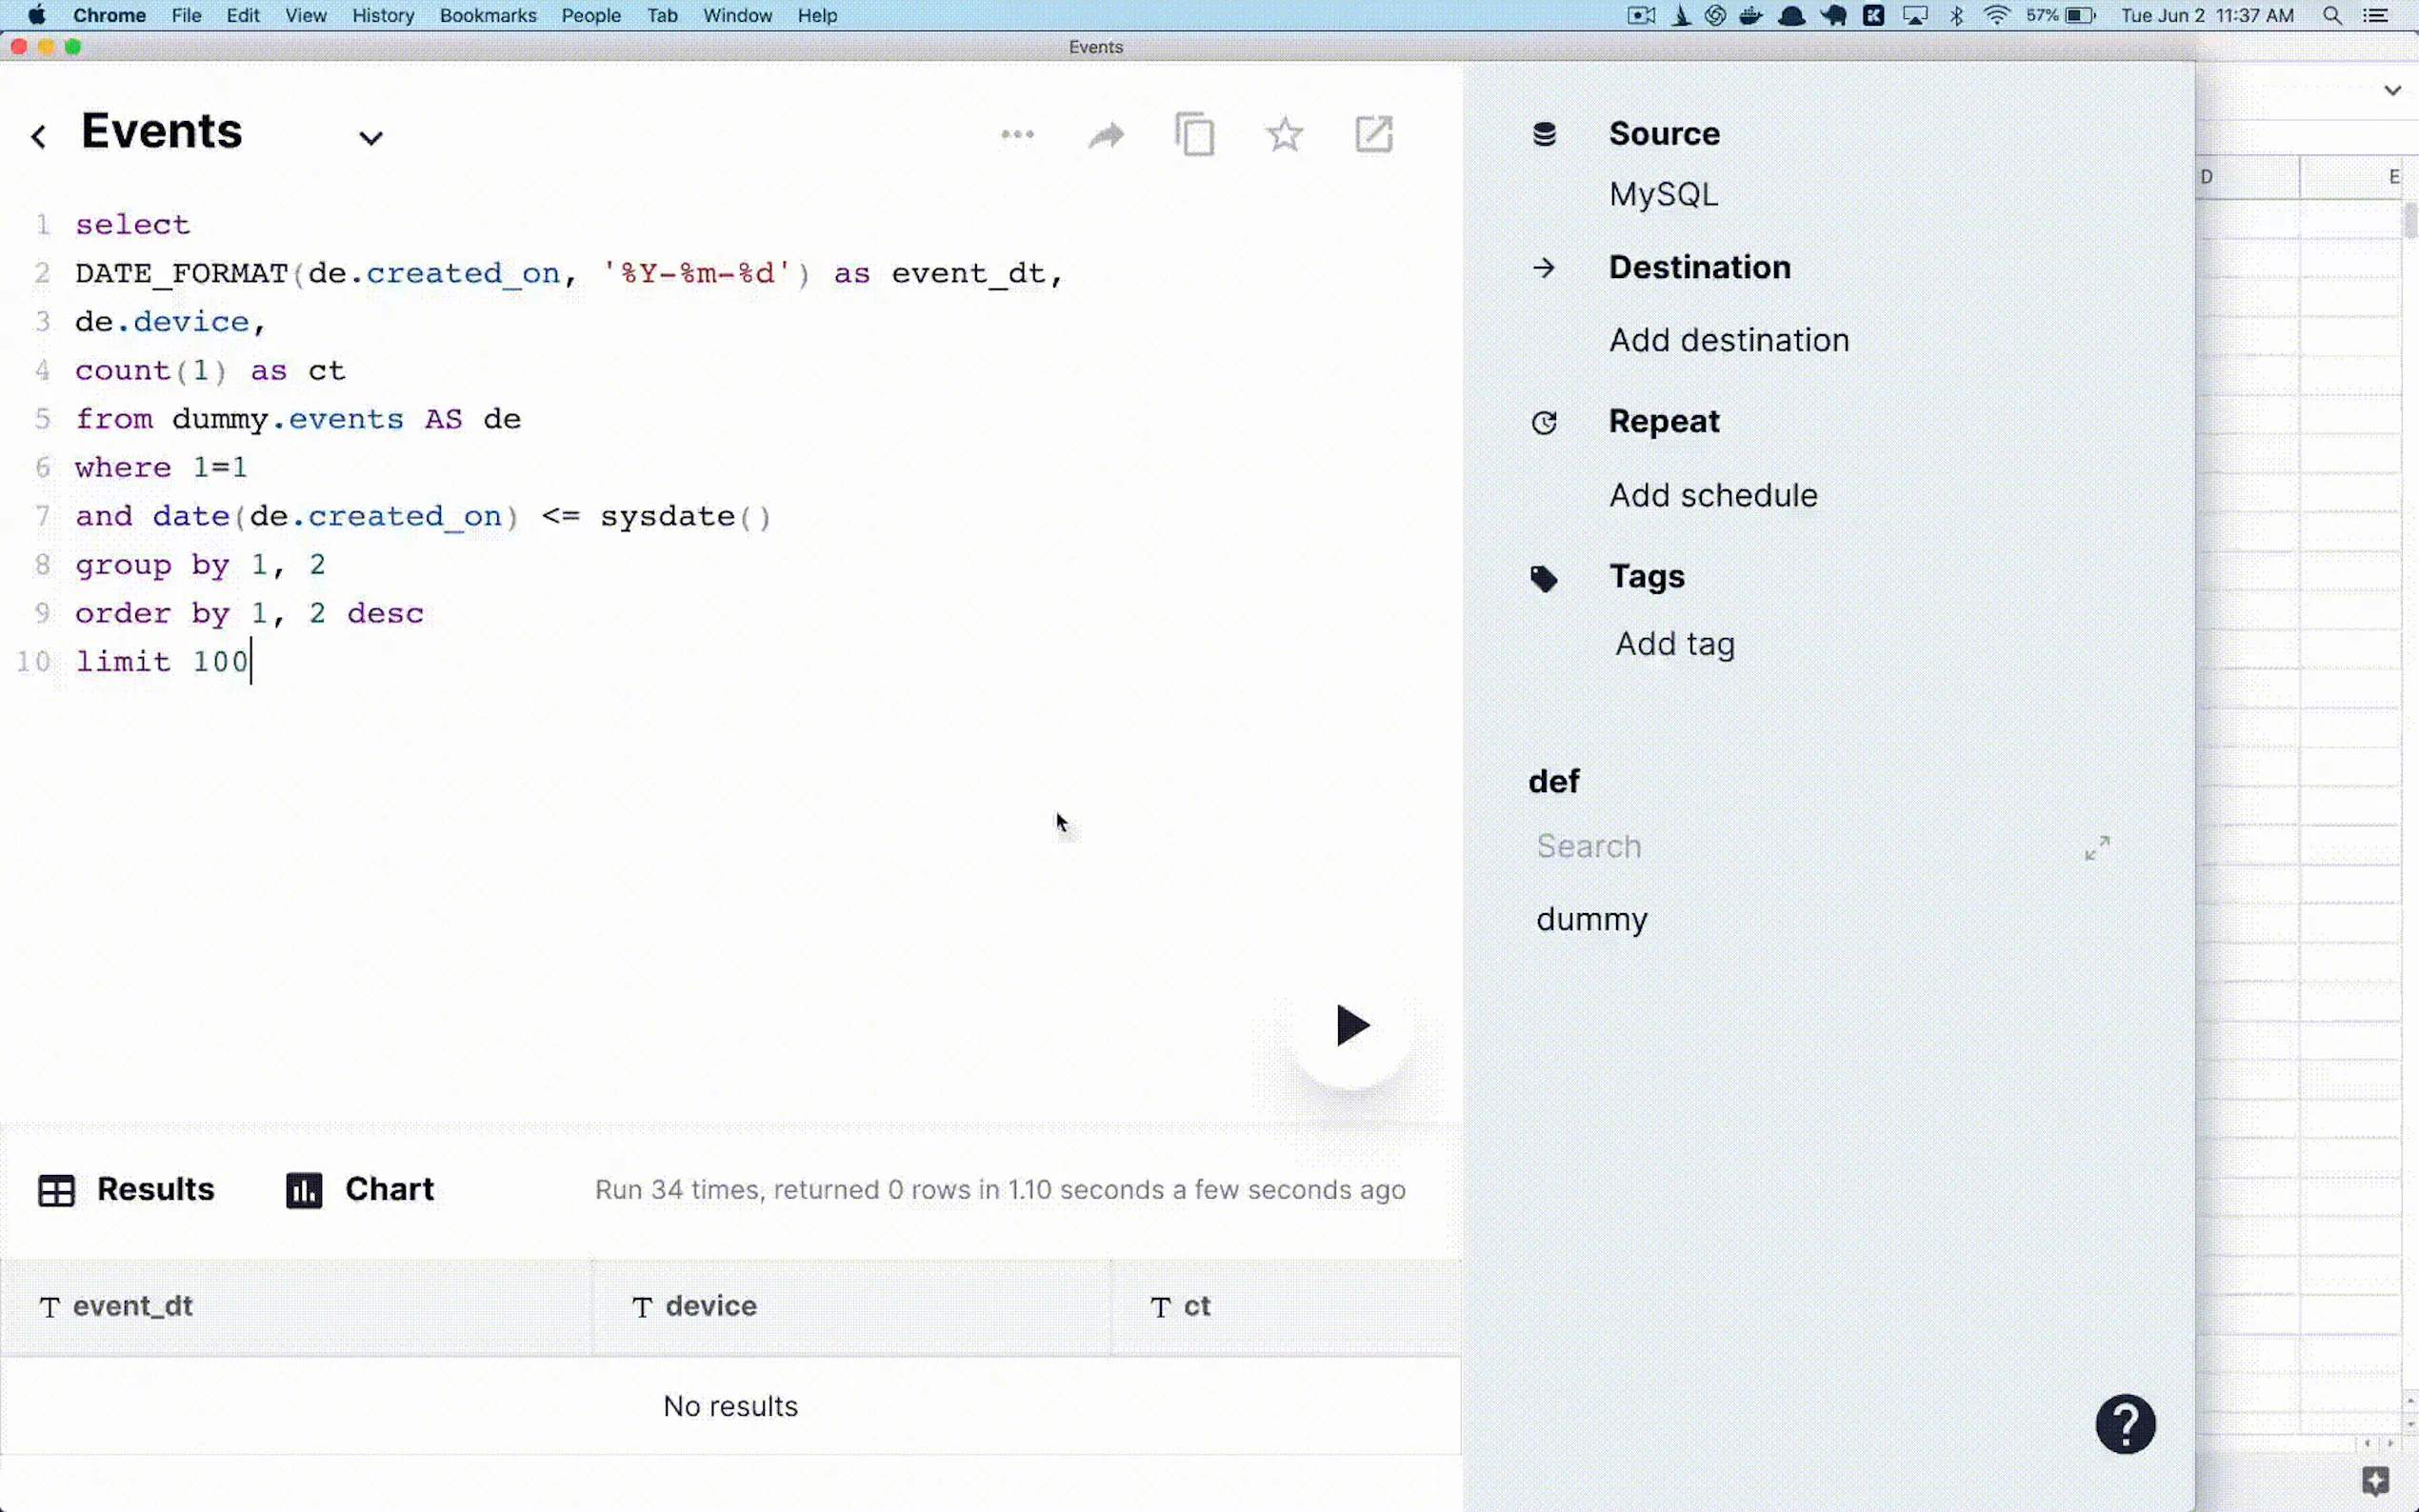Expand the schema browser panel icon

pyautogui.click(x=2097, y=848)
